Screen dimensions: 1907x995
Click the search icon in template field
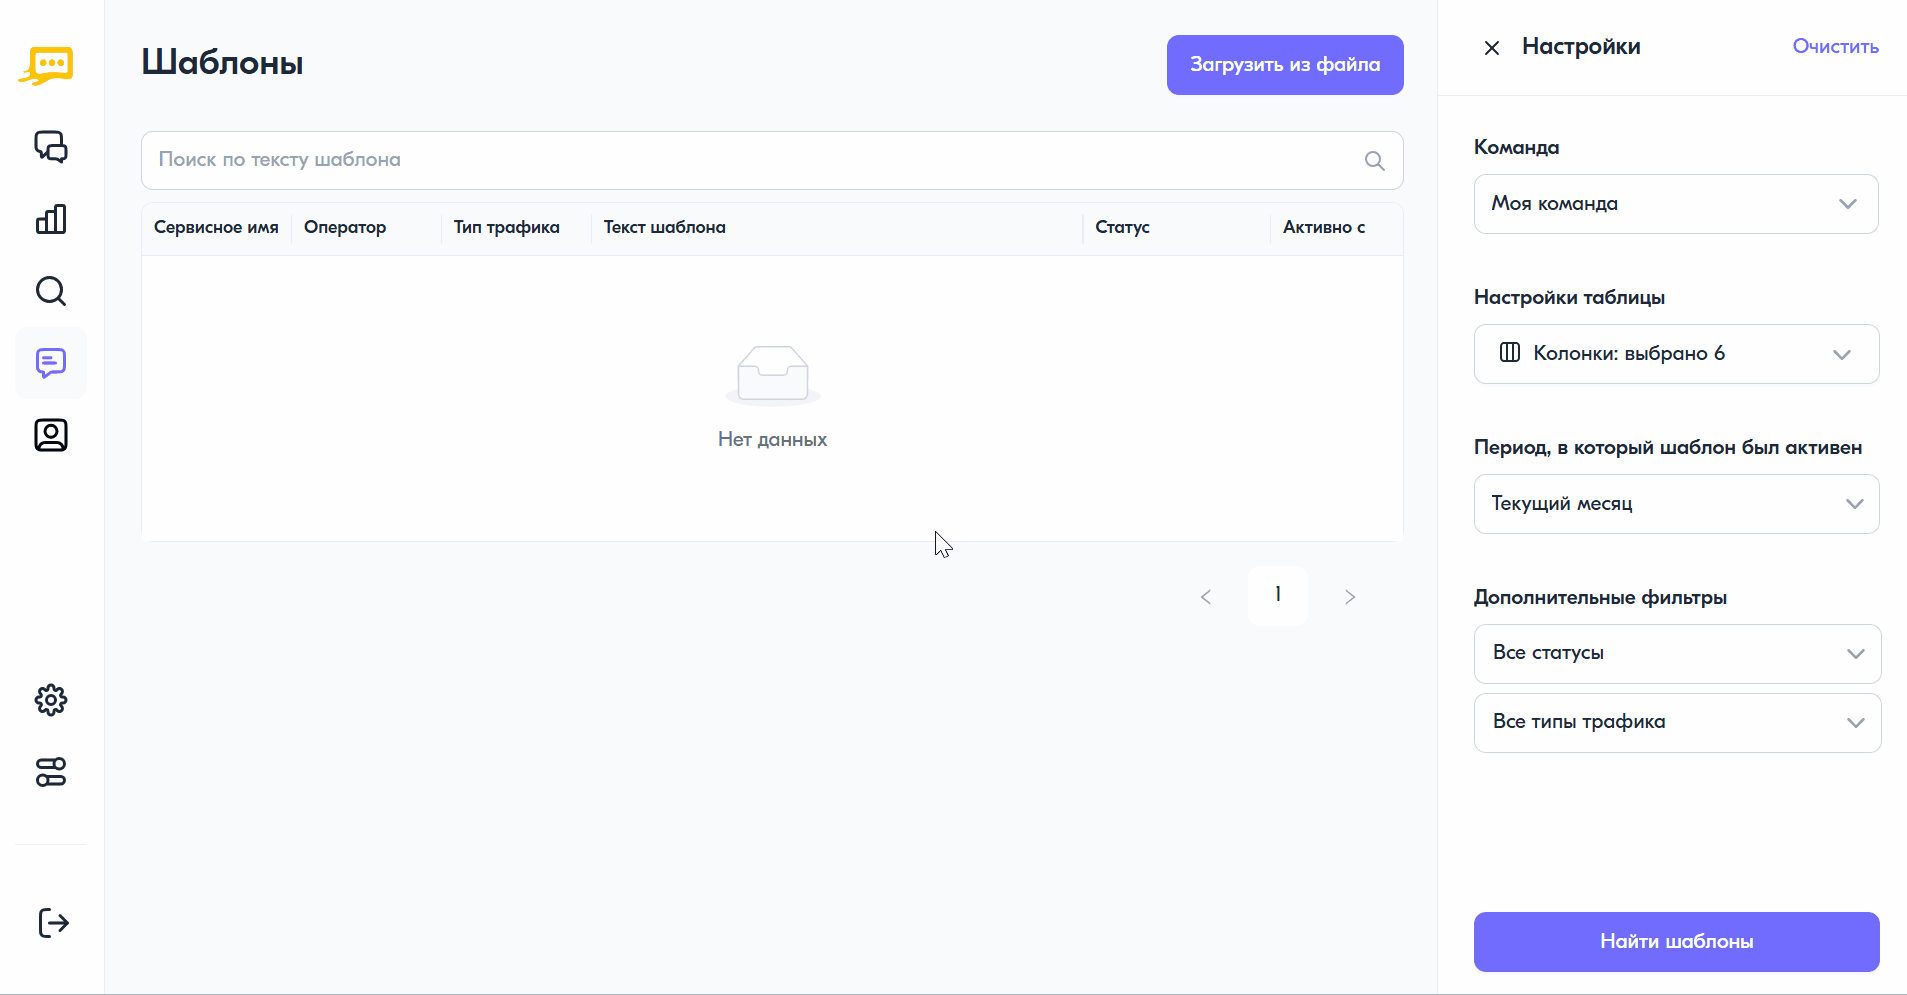[1375, 161]
